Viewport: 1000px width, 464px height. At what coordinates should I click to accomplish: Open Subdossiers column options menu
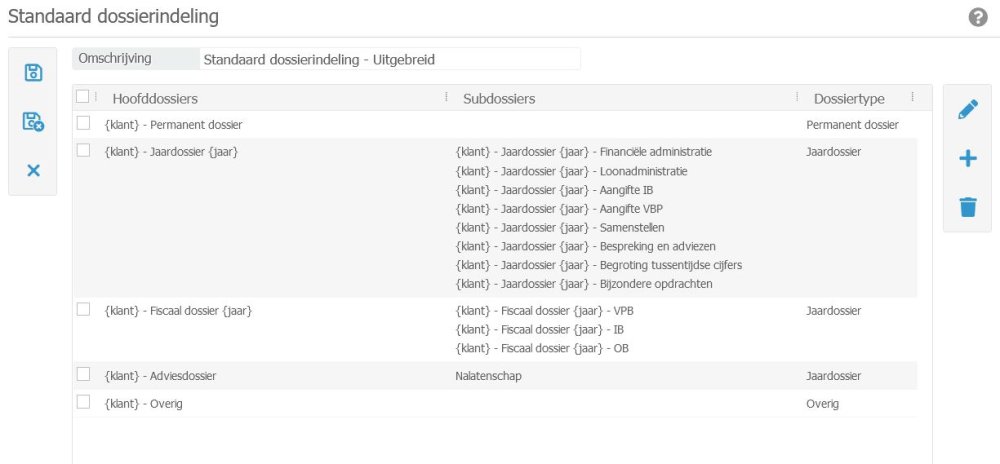point(797,97)
